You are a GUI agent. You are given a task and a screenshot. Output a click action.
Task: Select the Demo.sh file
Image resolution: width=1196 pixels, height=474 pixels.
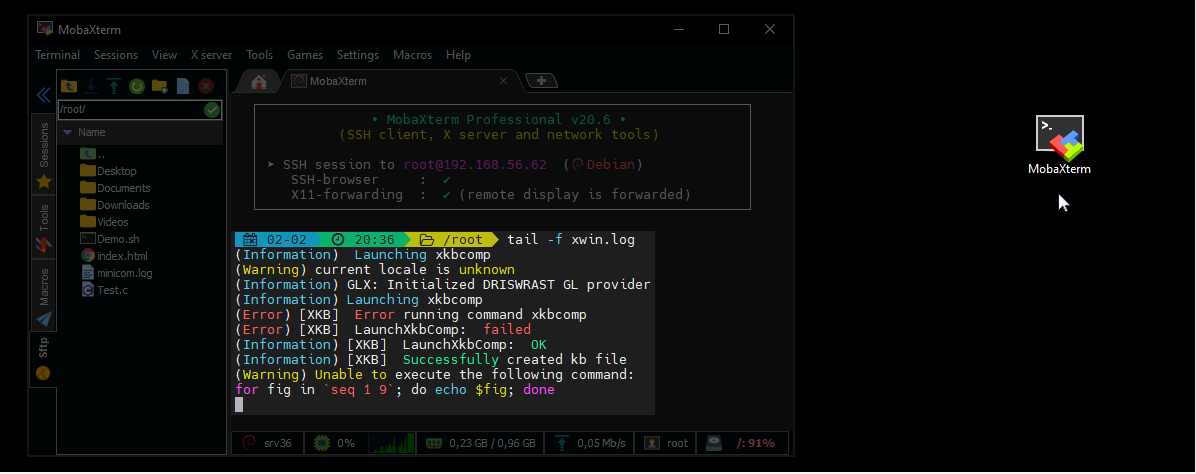coord(110,239)
